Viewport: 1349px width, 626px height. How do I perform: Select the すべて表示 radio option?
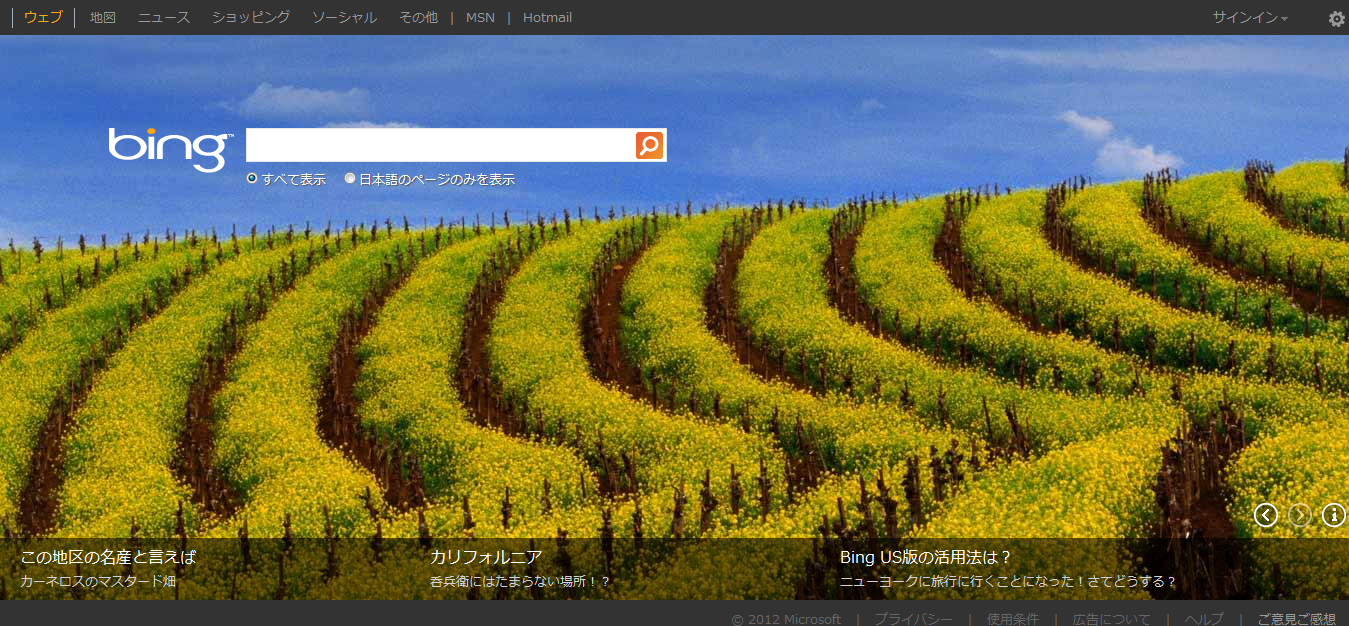(x=253, y=179)
